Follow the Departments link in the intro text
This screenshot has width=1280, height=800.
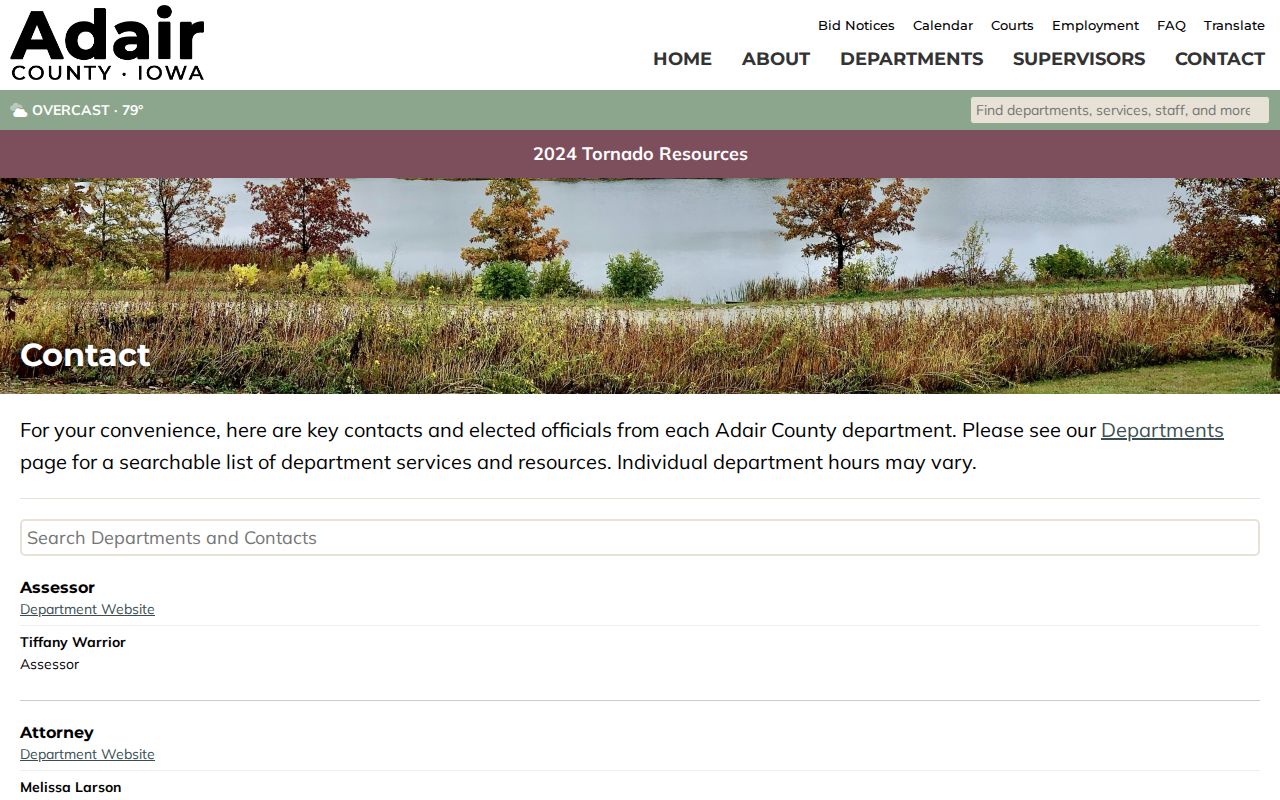(1162, 430)
